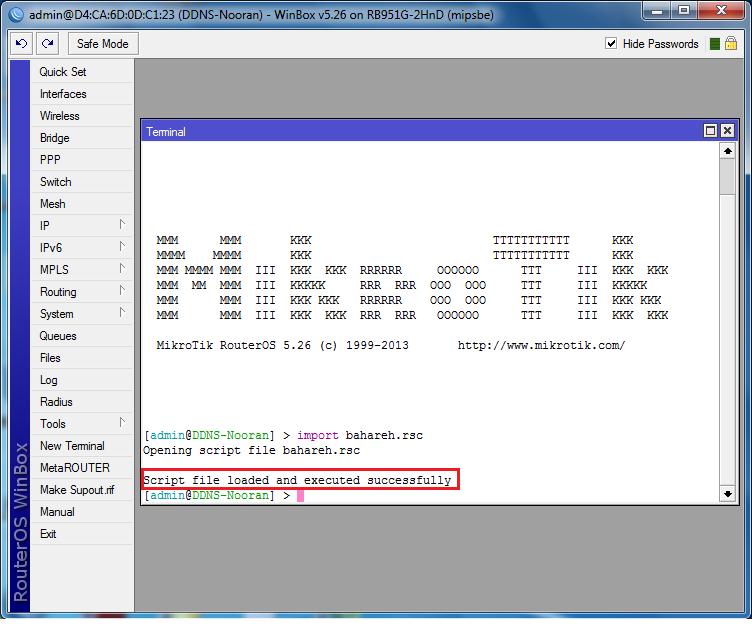
Task: Enable Safe Mode
Action: point(103,44)
